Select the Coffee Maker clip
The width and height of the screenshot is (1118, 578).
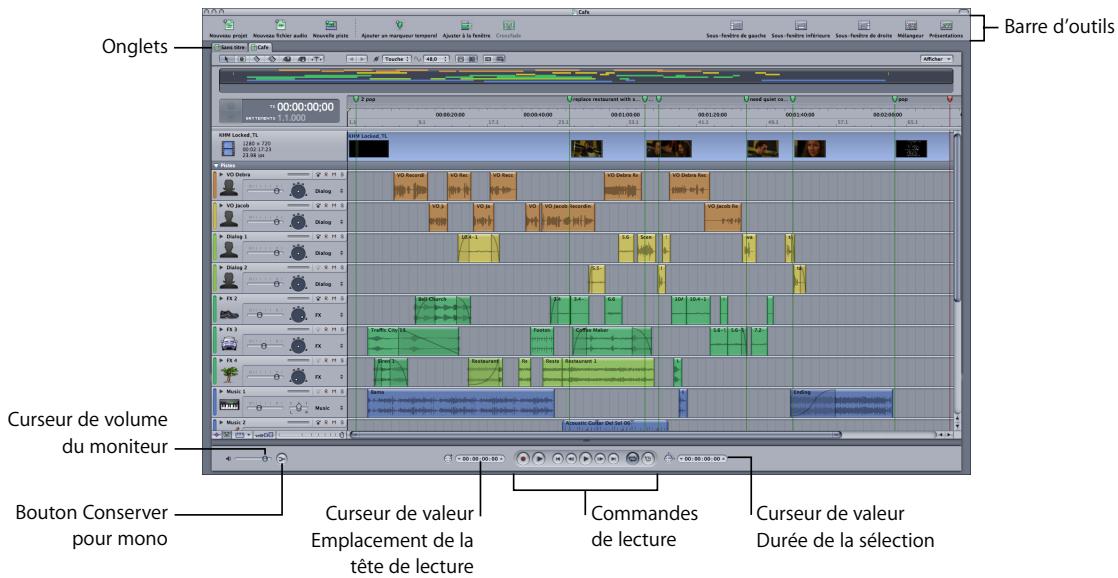[612, 341]
